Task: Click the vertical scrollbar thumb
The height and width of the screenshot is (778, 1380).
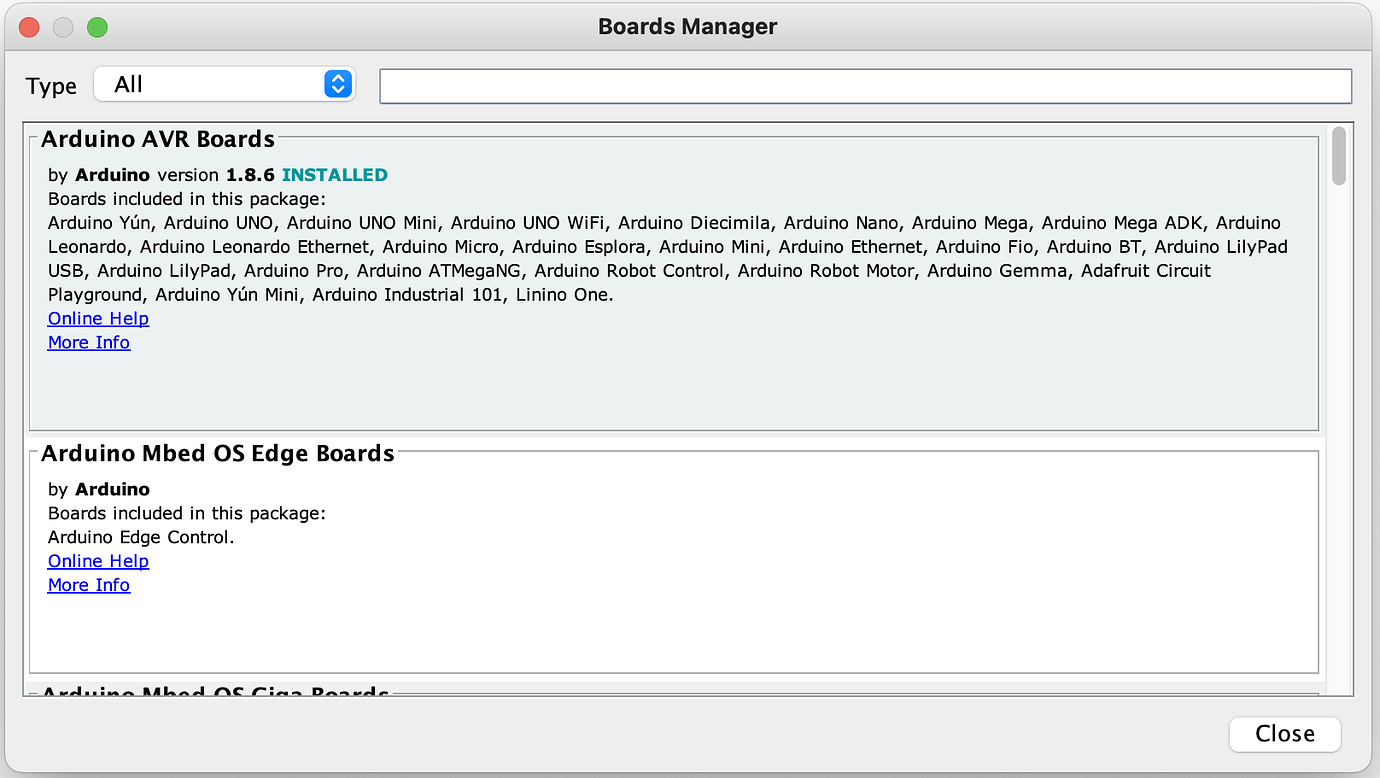Action: tap(1339, 156)
